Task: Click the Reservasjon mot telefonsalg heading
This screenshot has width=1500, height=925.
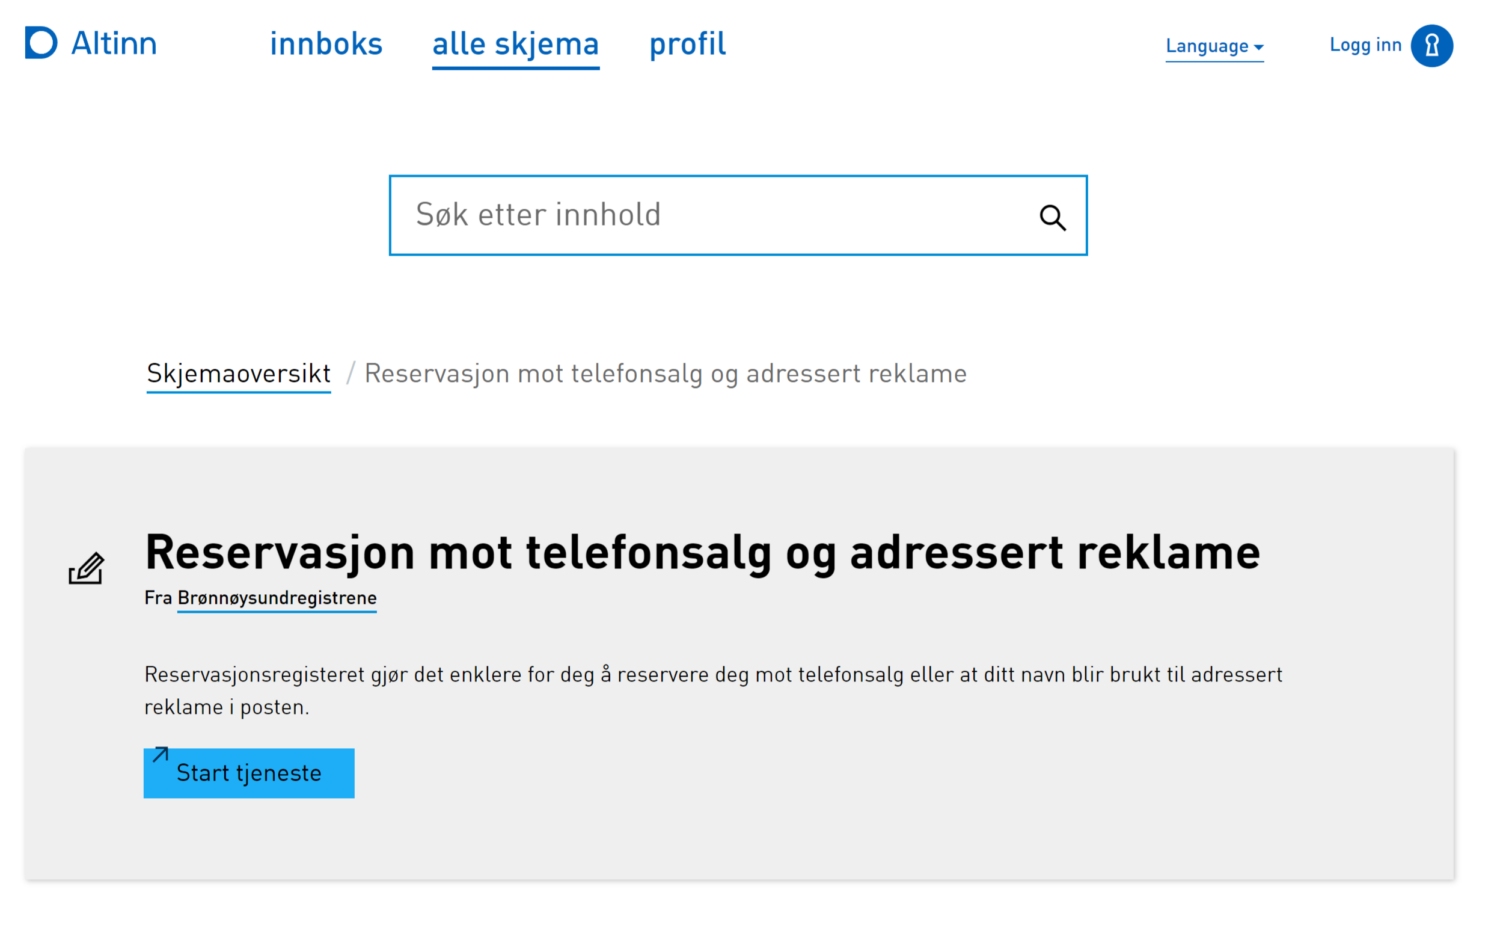Action: pyautogui.click(x=702, y=553)
